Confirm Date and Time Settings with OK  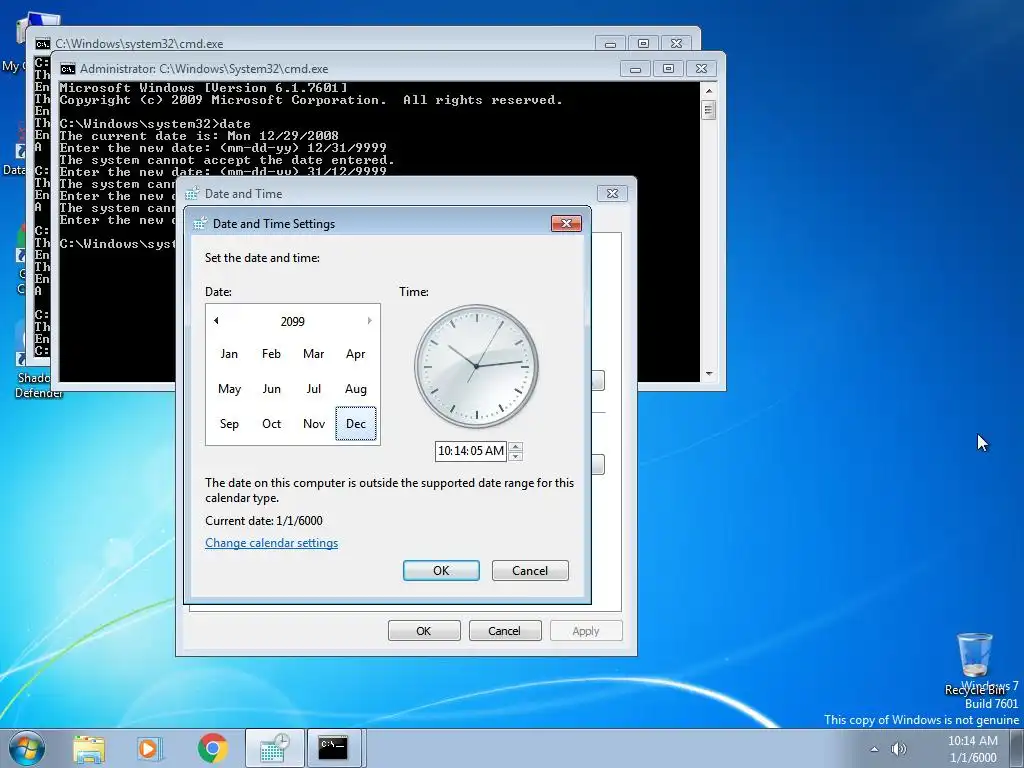click(441, 571)
